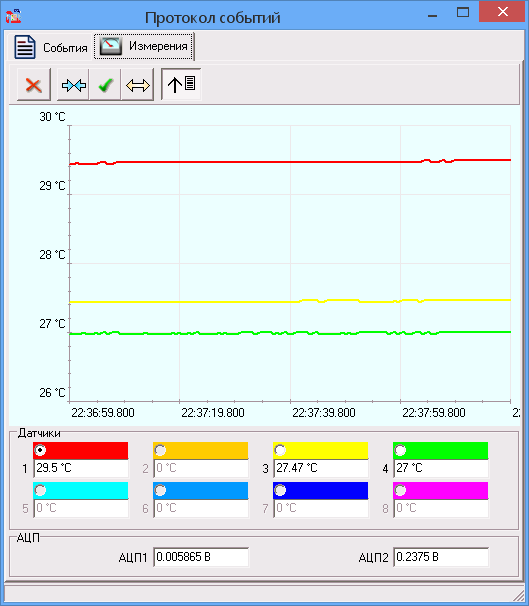Click the 26 °C axis label
This screenshot has height=606, width=529.
[52, 393]
